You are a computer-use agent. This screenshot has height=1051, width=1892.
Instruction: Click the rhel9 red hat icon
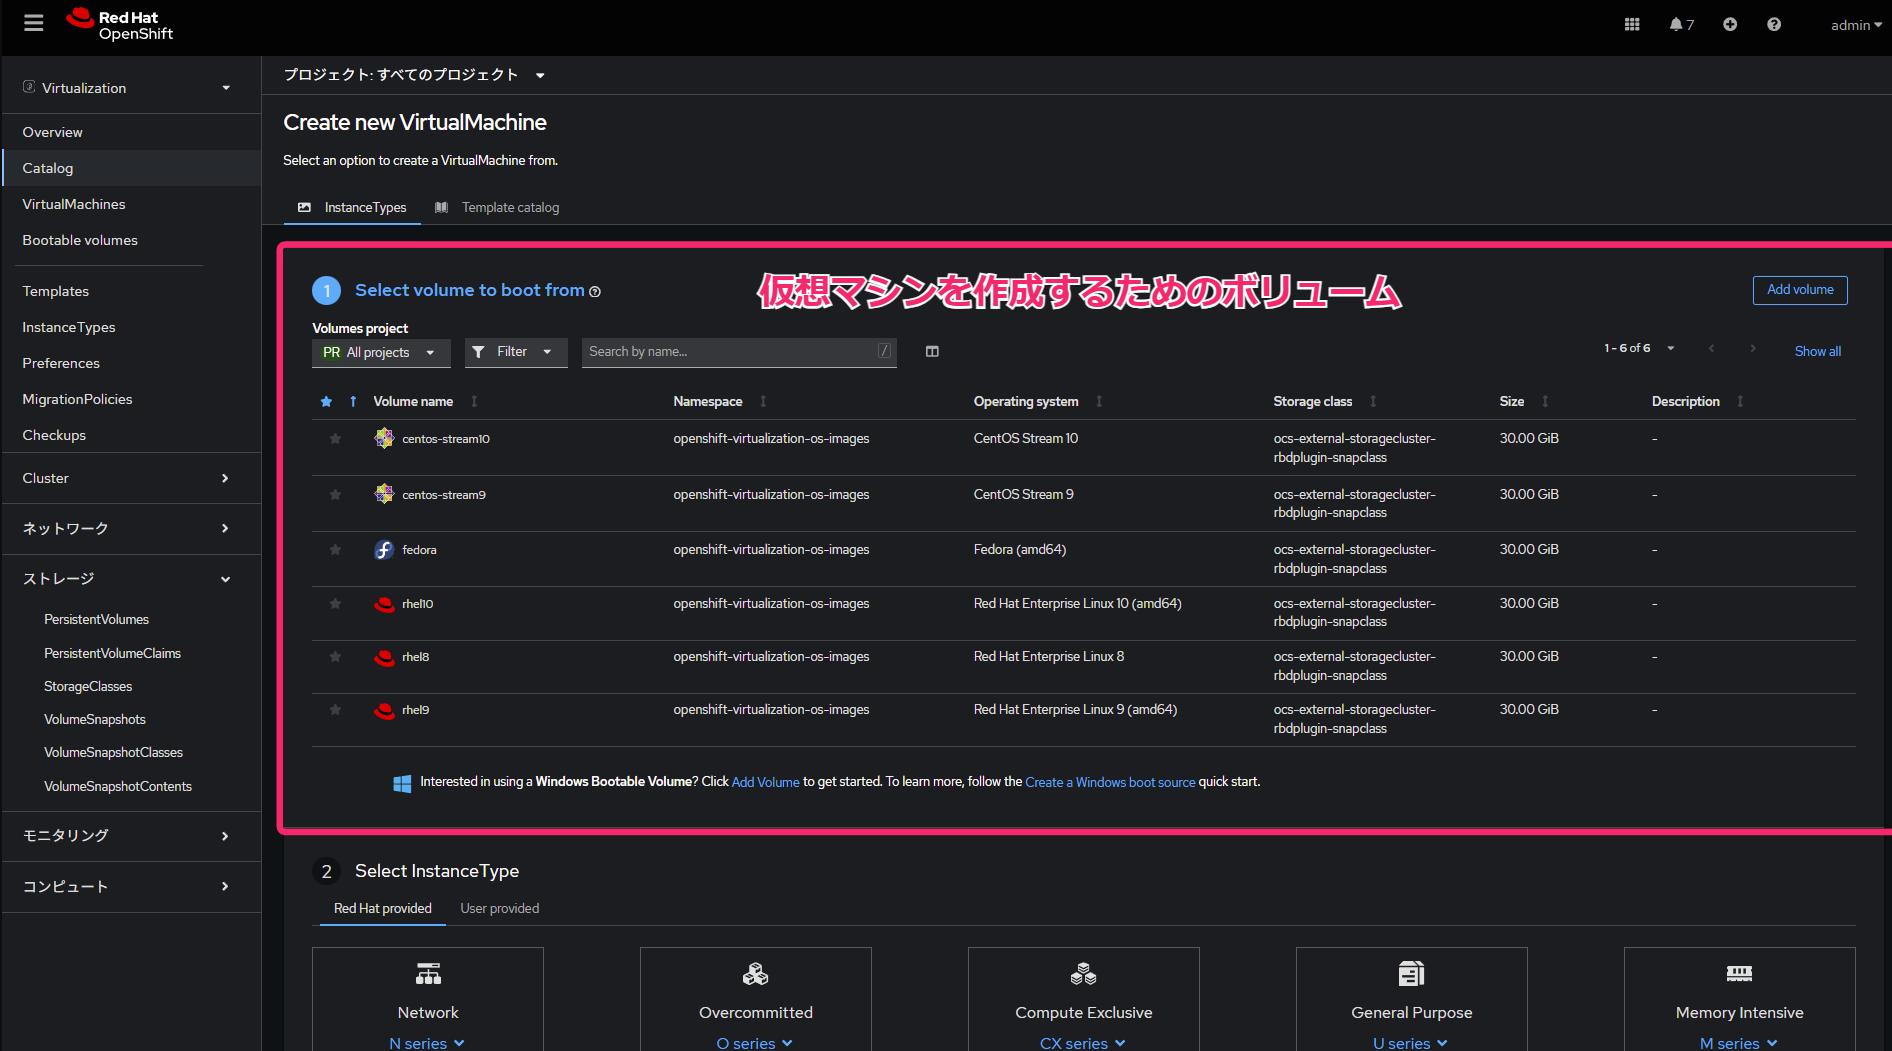(384, 710)
